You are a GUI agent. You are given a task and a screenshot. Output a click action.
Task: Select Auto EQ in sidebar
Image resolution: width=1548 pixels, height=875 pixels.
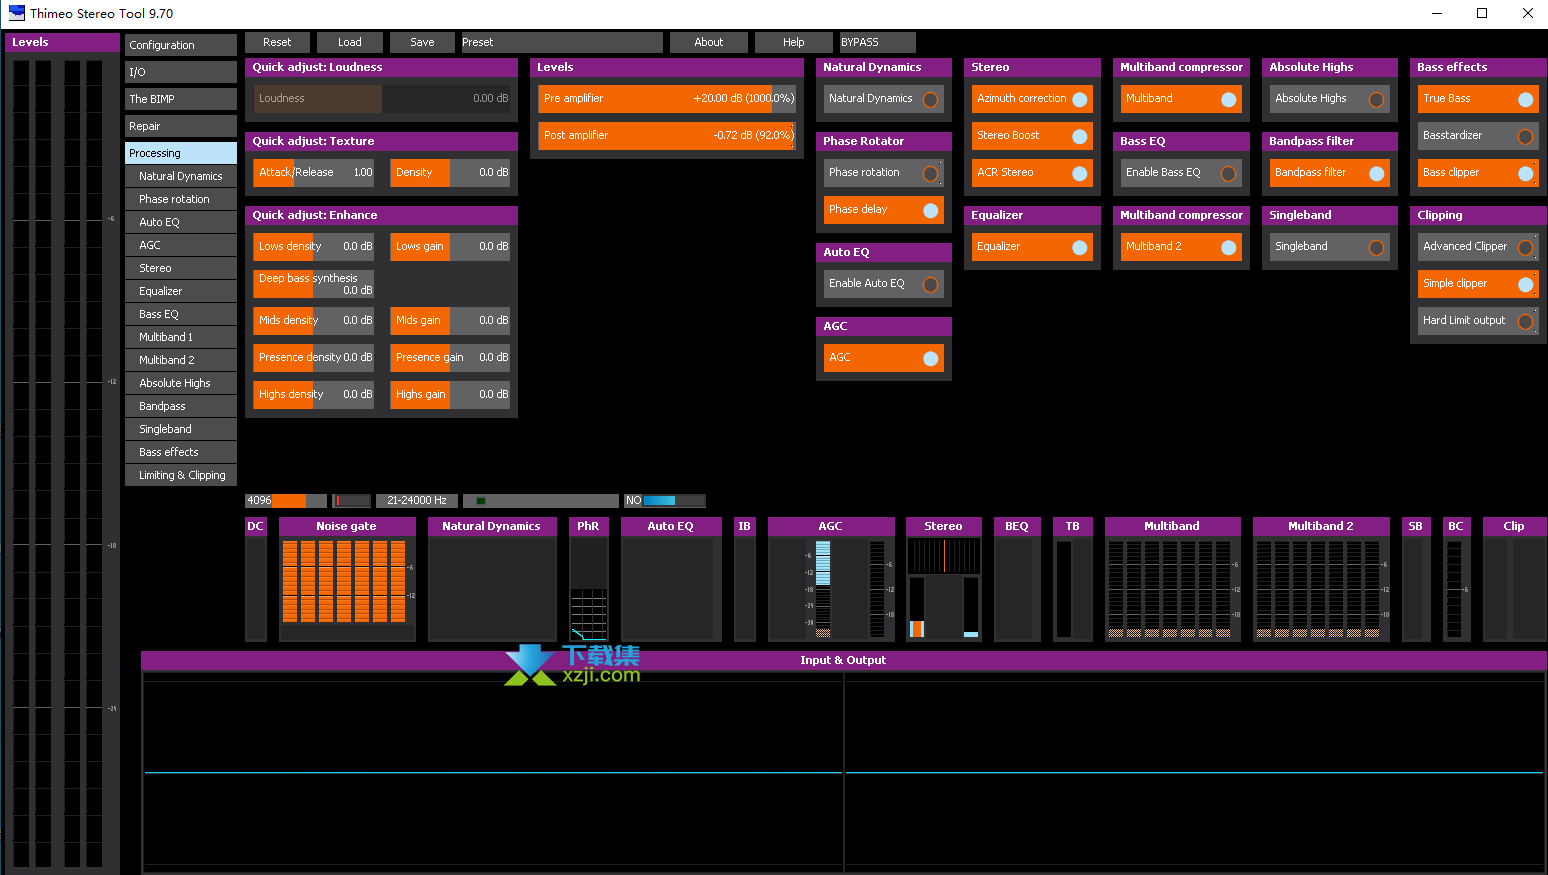click(x=181, y=222)
